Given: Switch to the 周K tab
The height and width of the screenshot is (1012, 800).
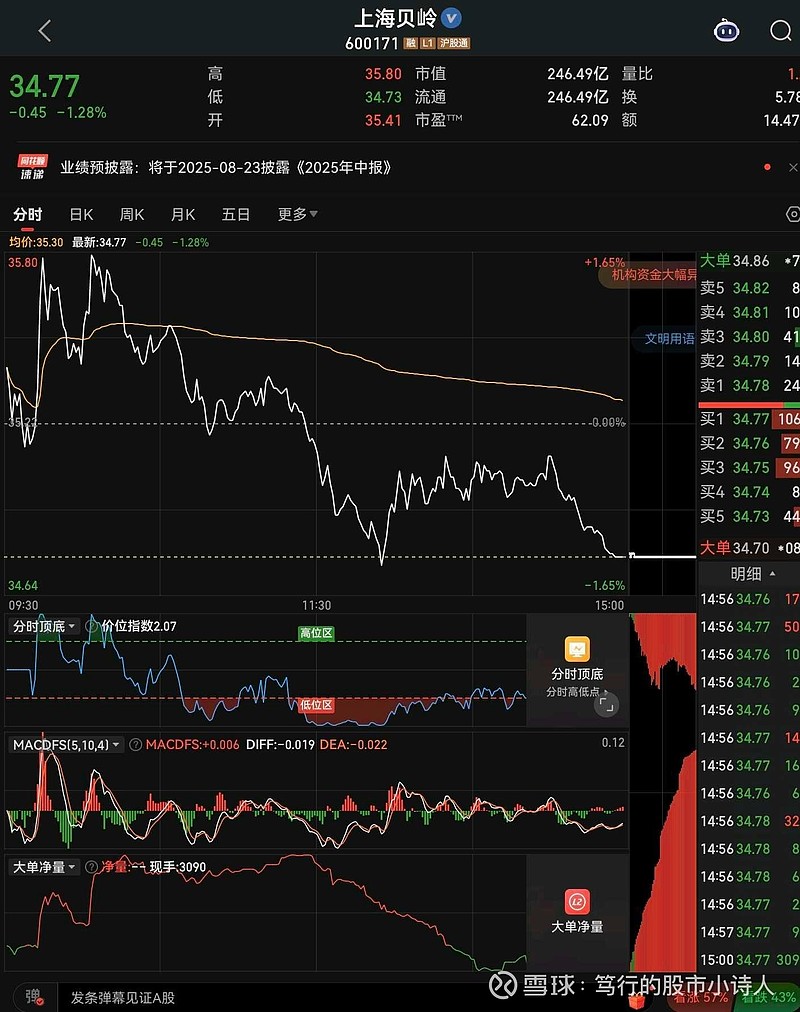Looking at the screenshot, I should [x=132, y=214].
